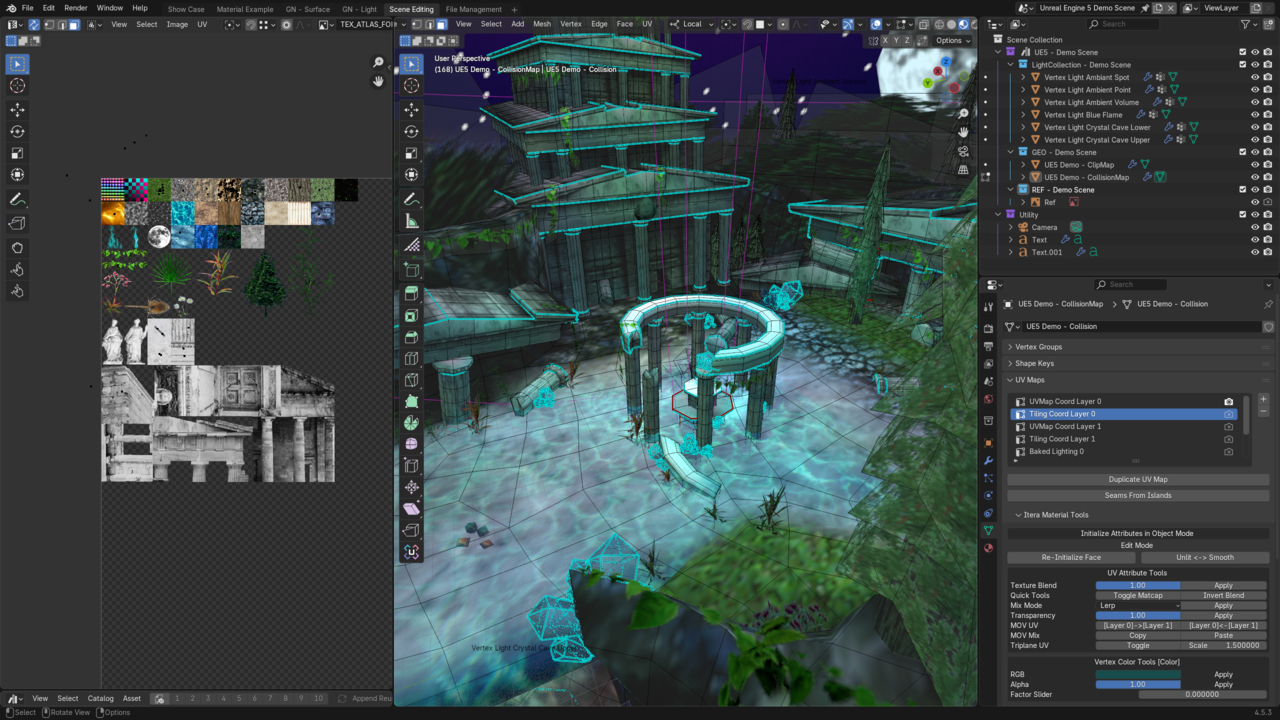Viewport: 1280px width, 720px height.
Task: Add a new UV map with the plus icon
Action: tap(1263, 400)
